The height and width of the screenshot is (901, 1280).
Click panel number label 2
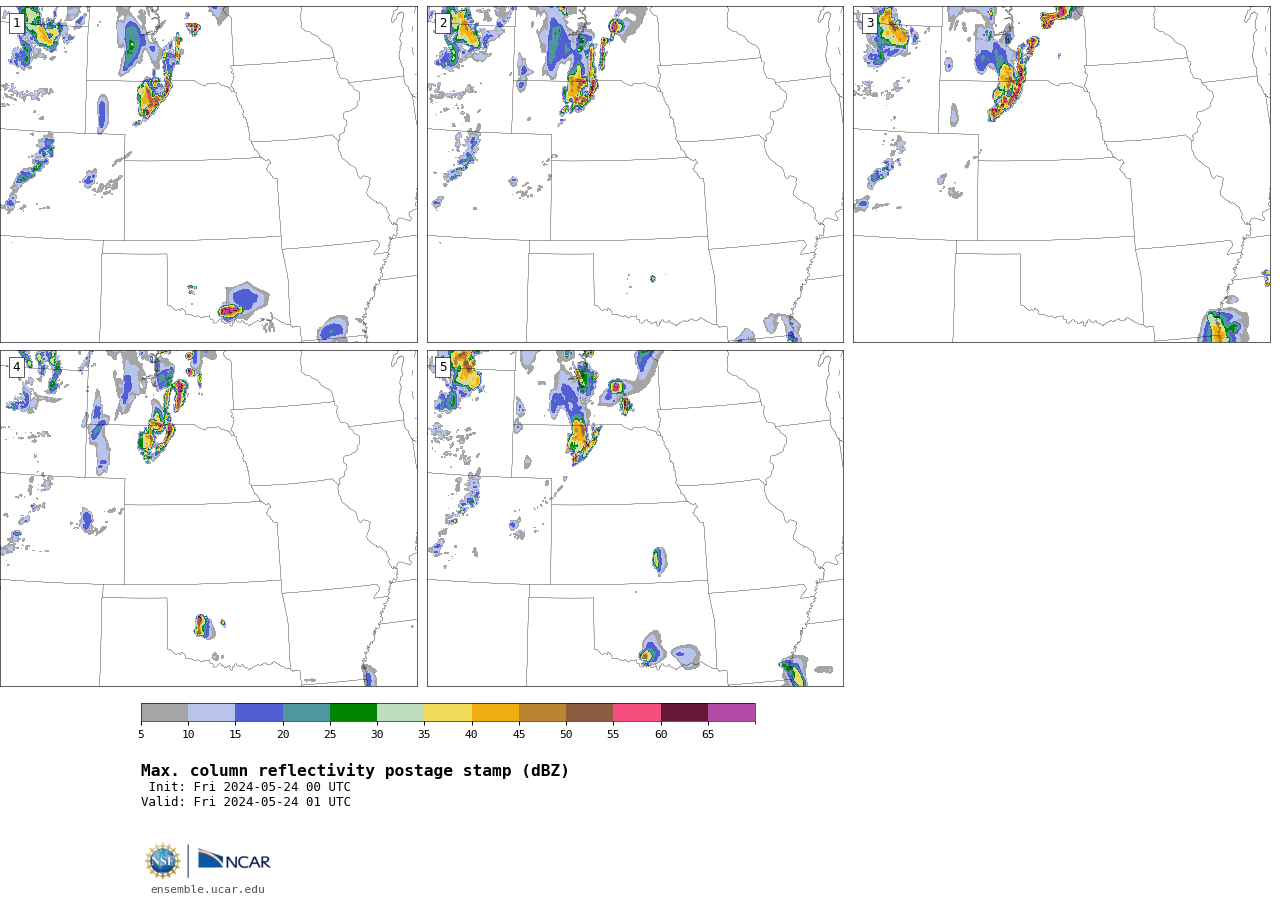(443, 23)
